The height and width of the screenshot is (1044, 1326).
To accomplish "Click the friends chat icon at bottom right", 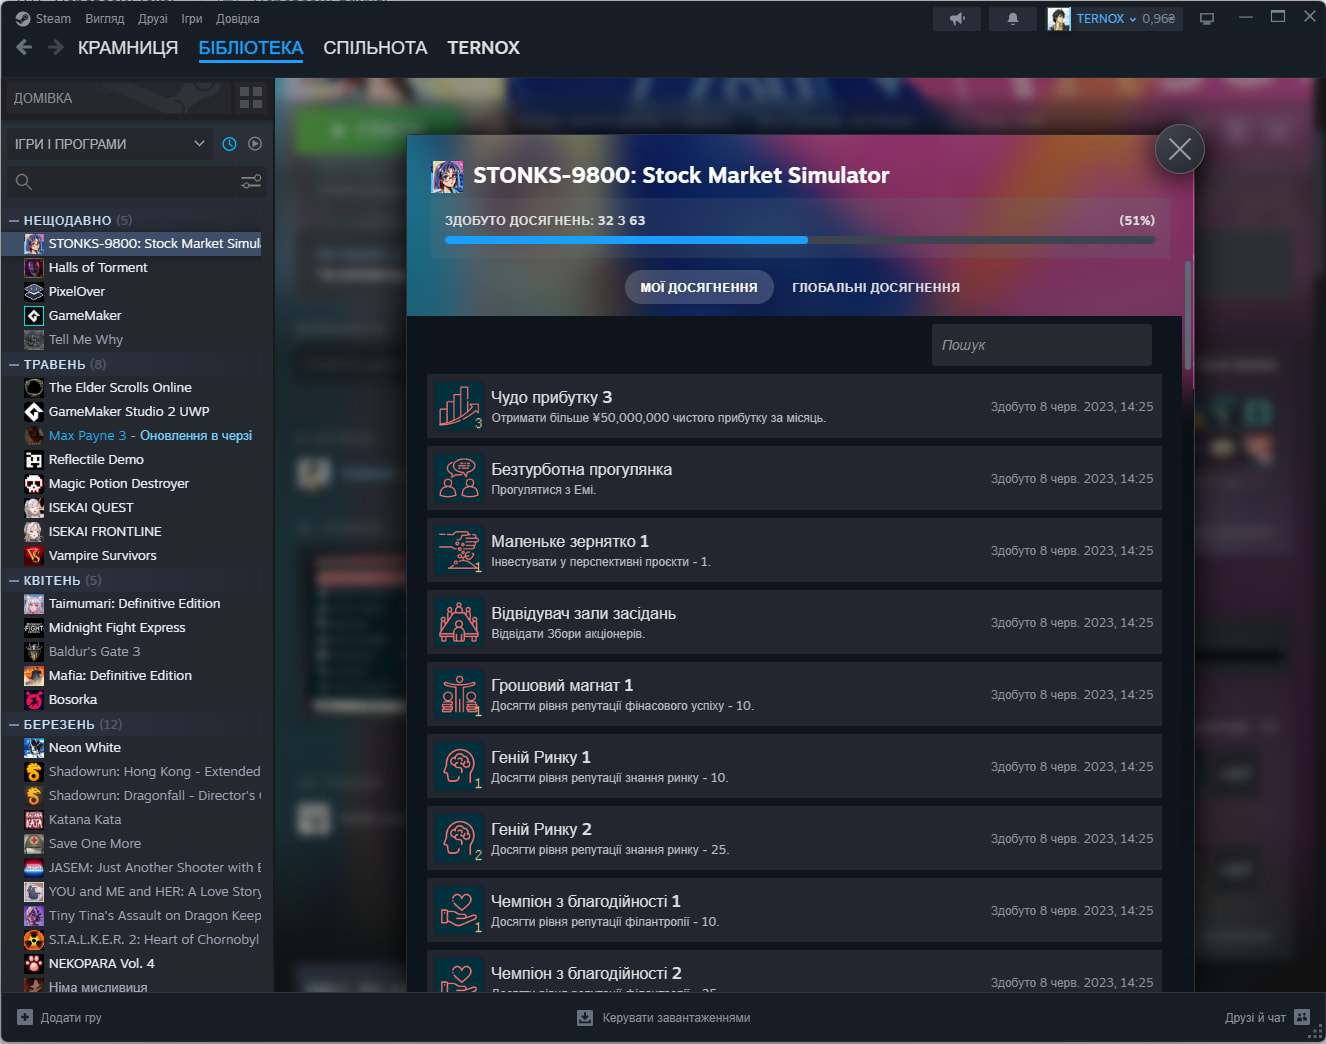I will pos(1302,1017).
